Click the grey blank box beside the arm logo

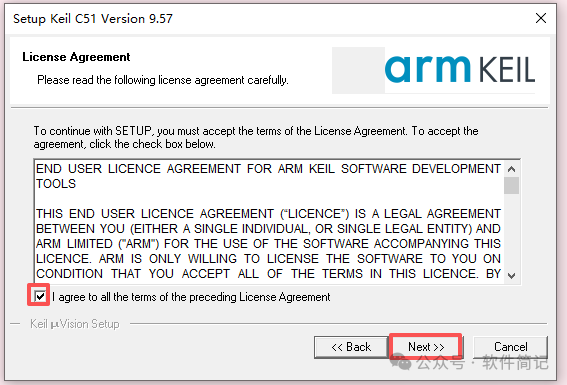pyautogui.click(x=358, y=70)
